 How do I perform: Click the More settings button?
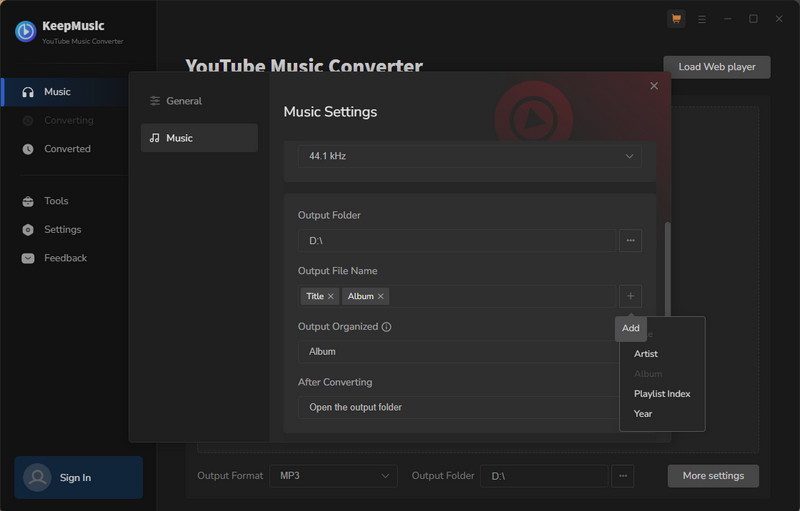pos(713,476)
